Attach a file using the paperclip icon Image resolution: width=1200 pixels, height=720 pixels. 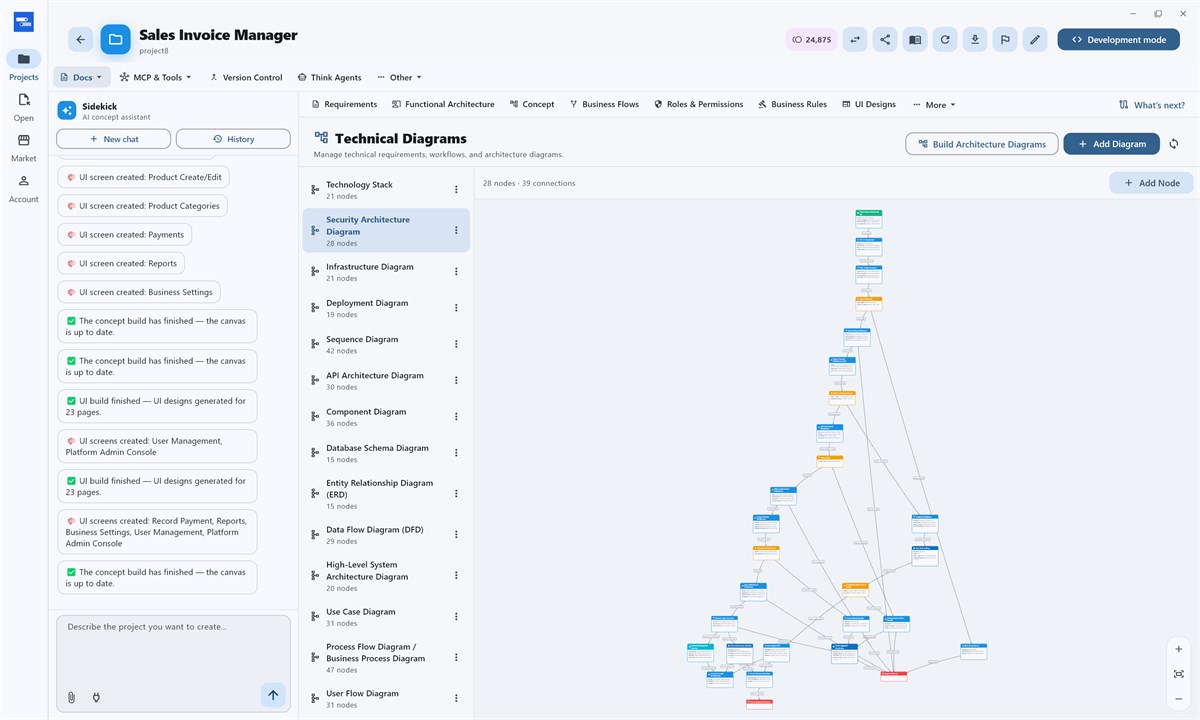click(x=71, y=697)
